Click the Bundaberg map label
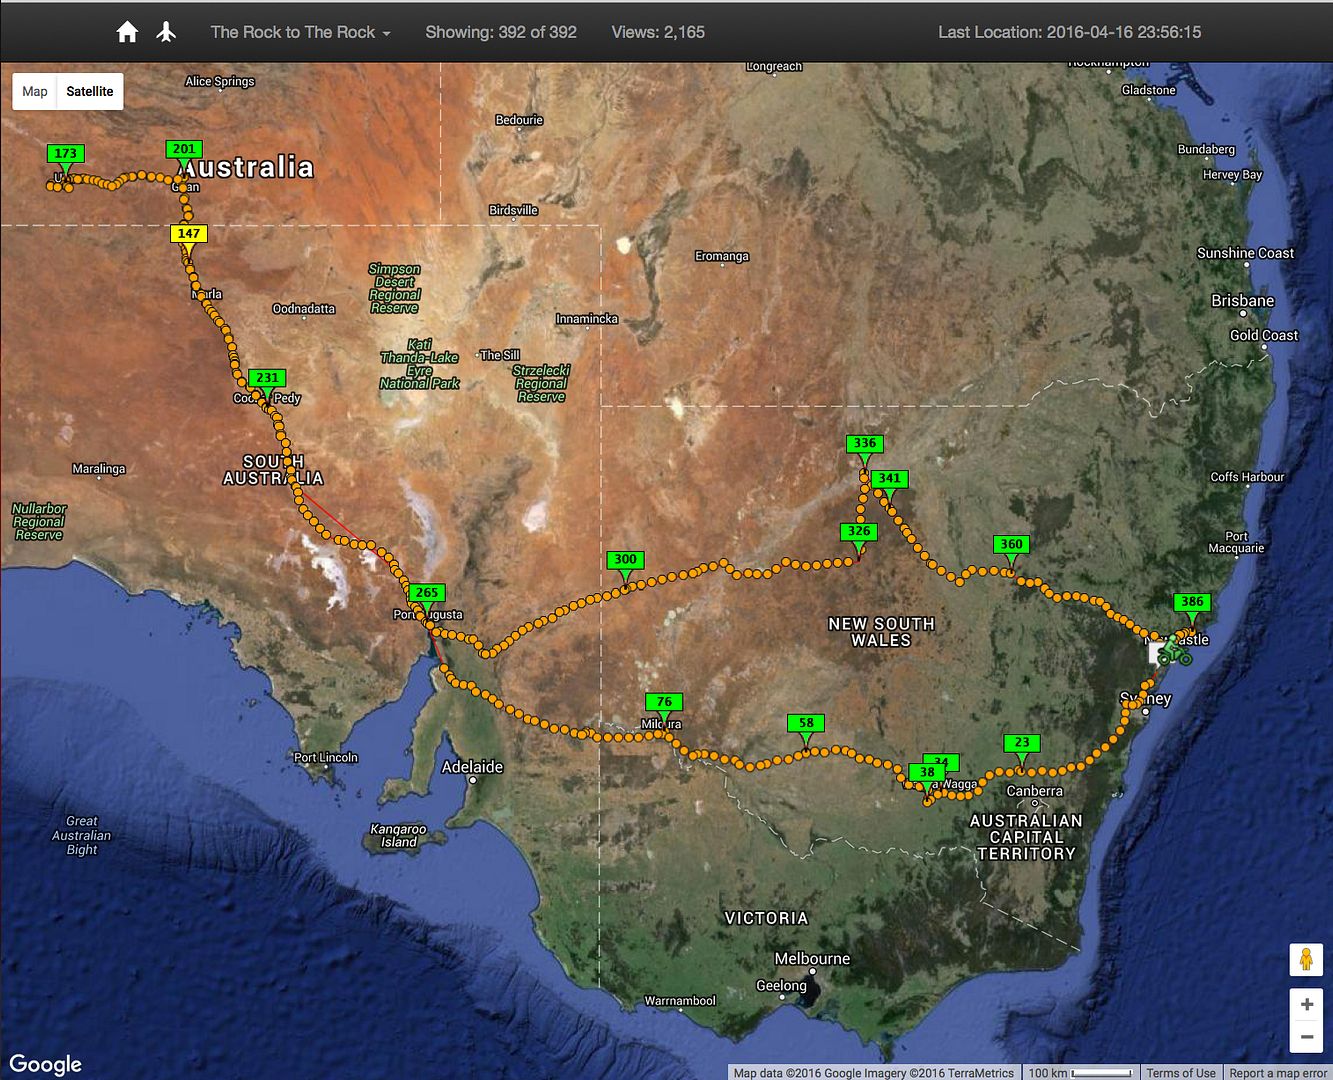The height and width of the screenshot is (1080, 1333). (x=1206, y=149)
